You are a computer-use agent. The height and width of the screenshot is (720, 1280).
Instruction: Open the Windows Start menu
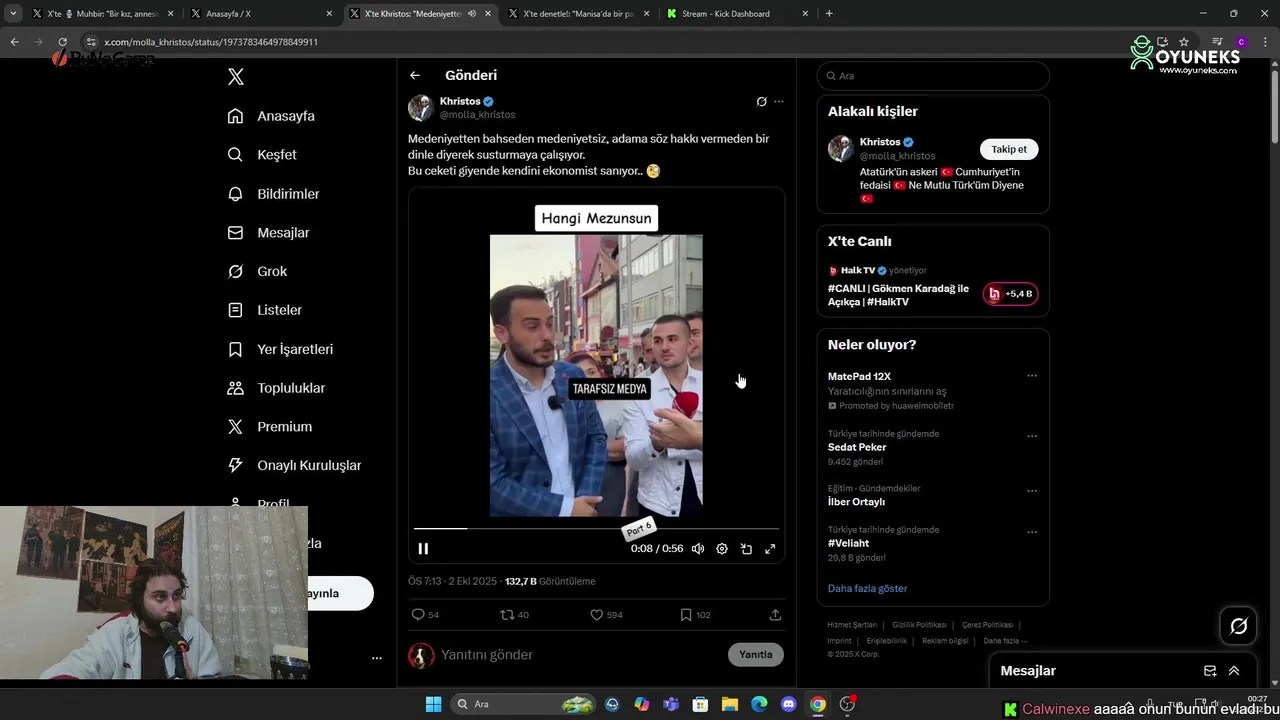pos(433,704)
